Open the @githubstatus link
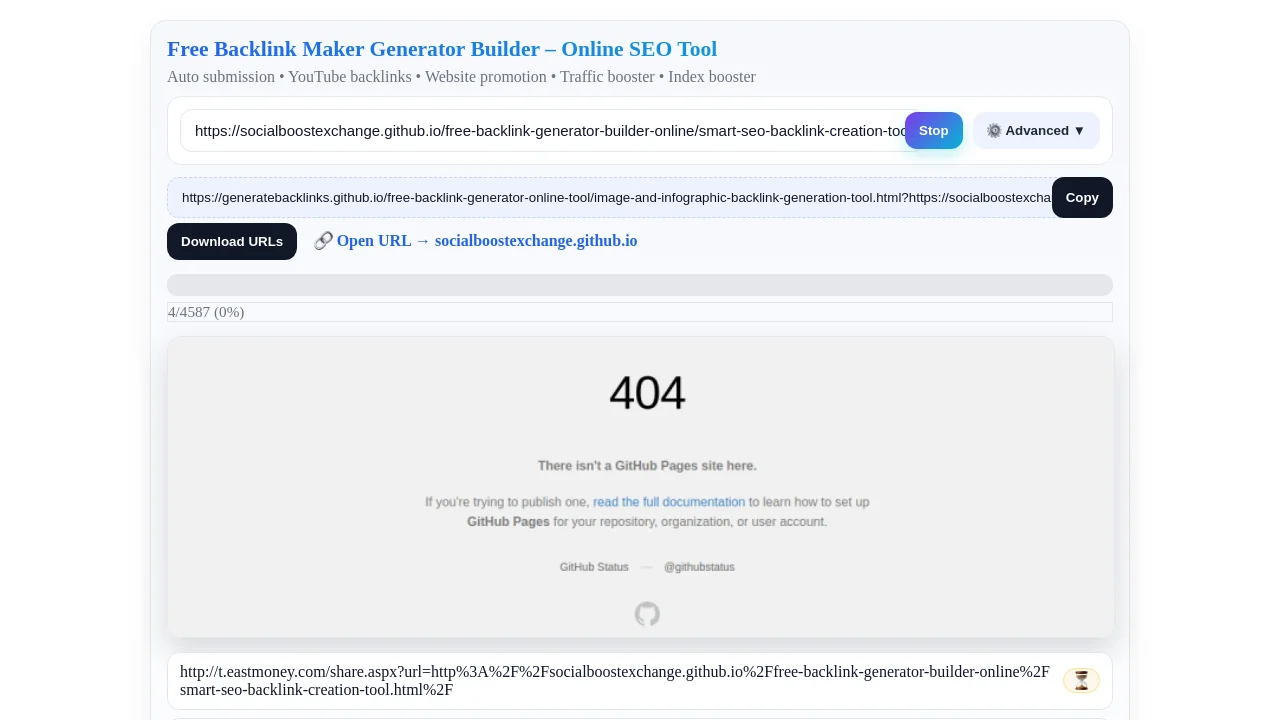This screenshot has height=720, width=1280. [699, 567]
